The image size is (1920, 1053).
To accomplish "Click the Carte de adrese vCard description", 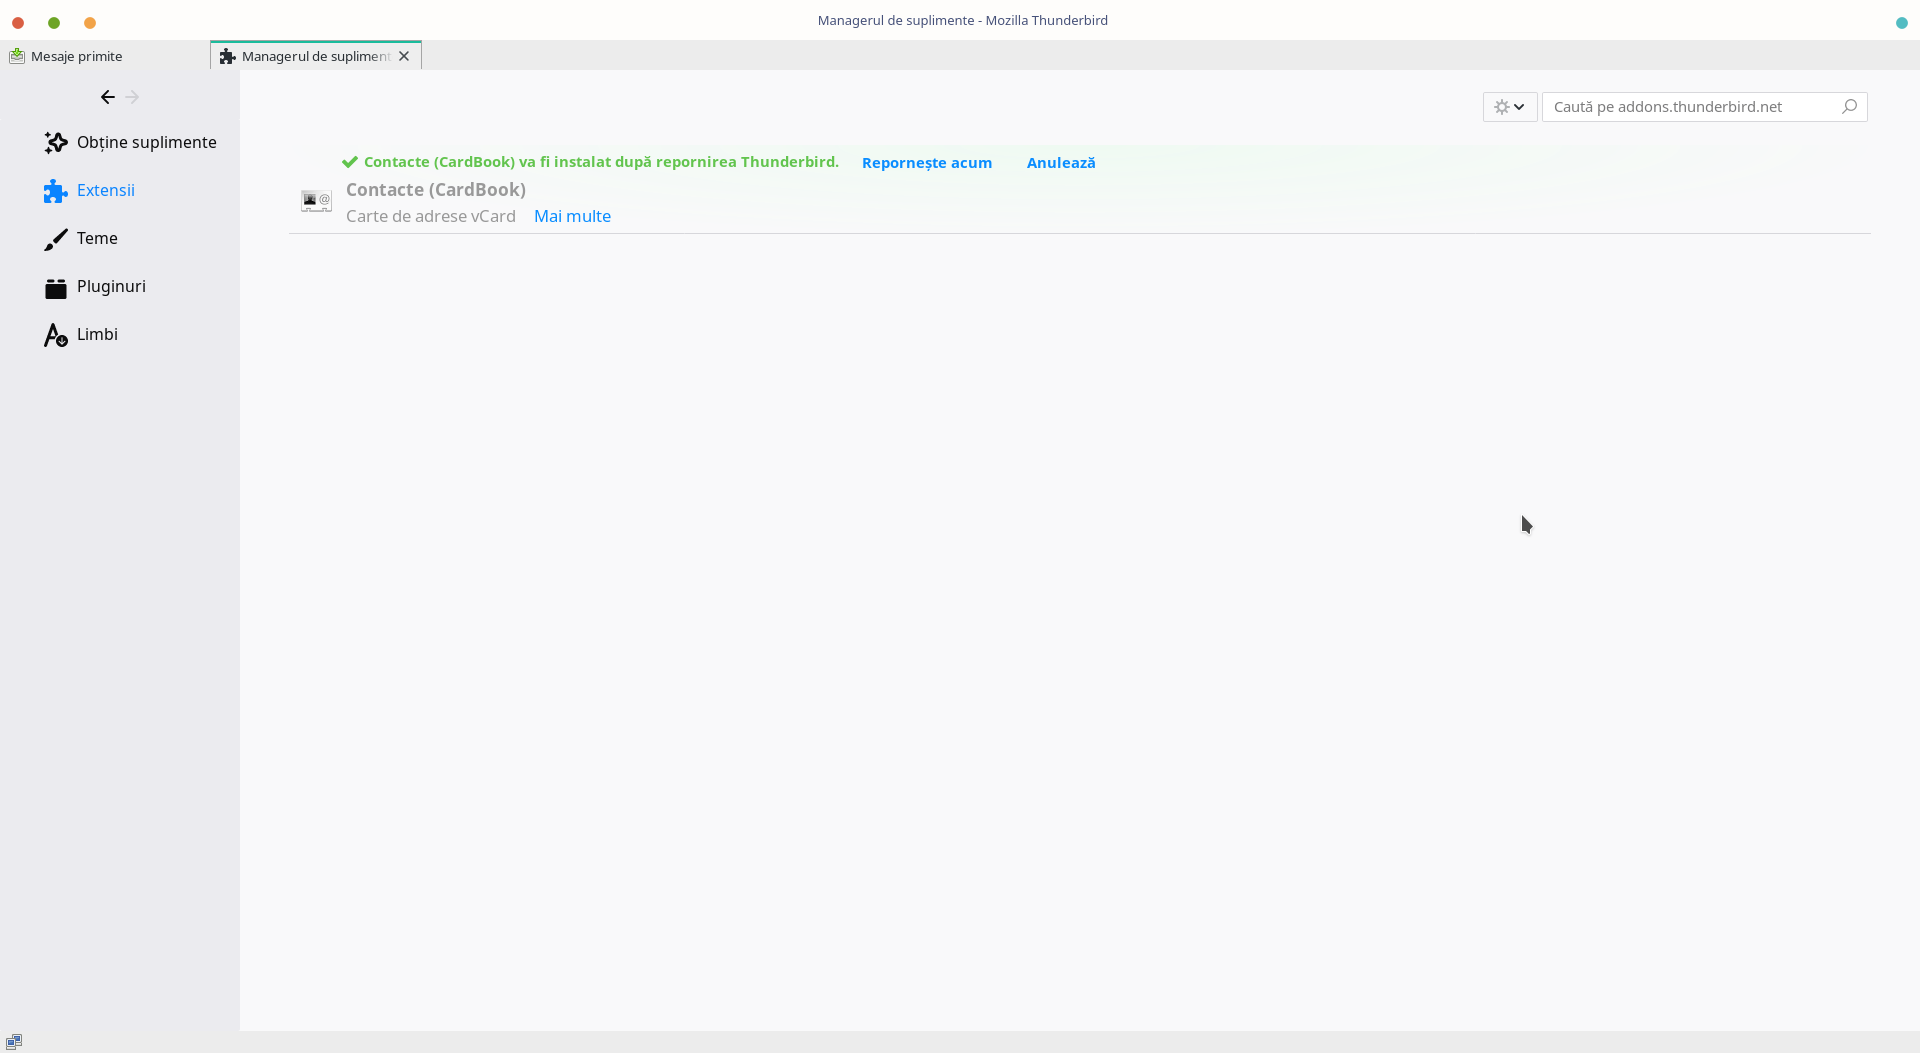I will click(431, 216).
